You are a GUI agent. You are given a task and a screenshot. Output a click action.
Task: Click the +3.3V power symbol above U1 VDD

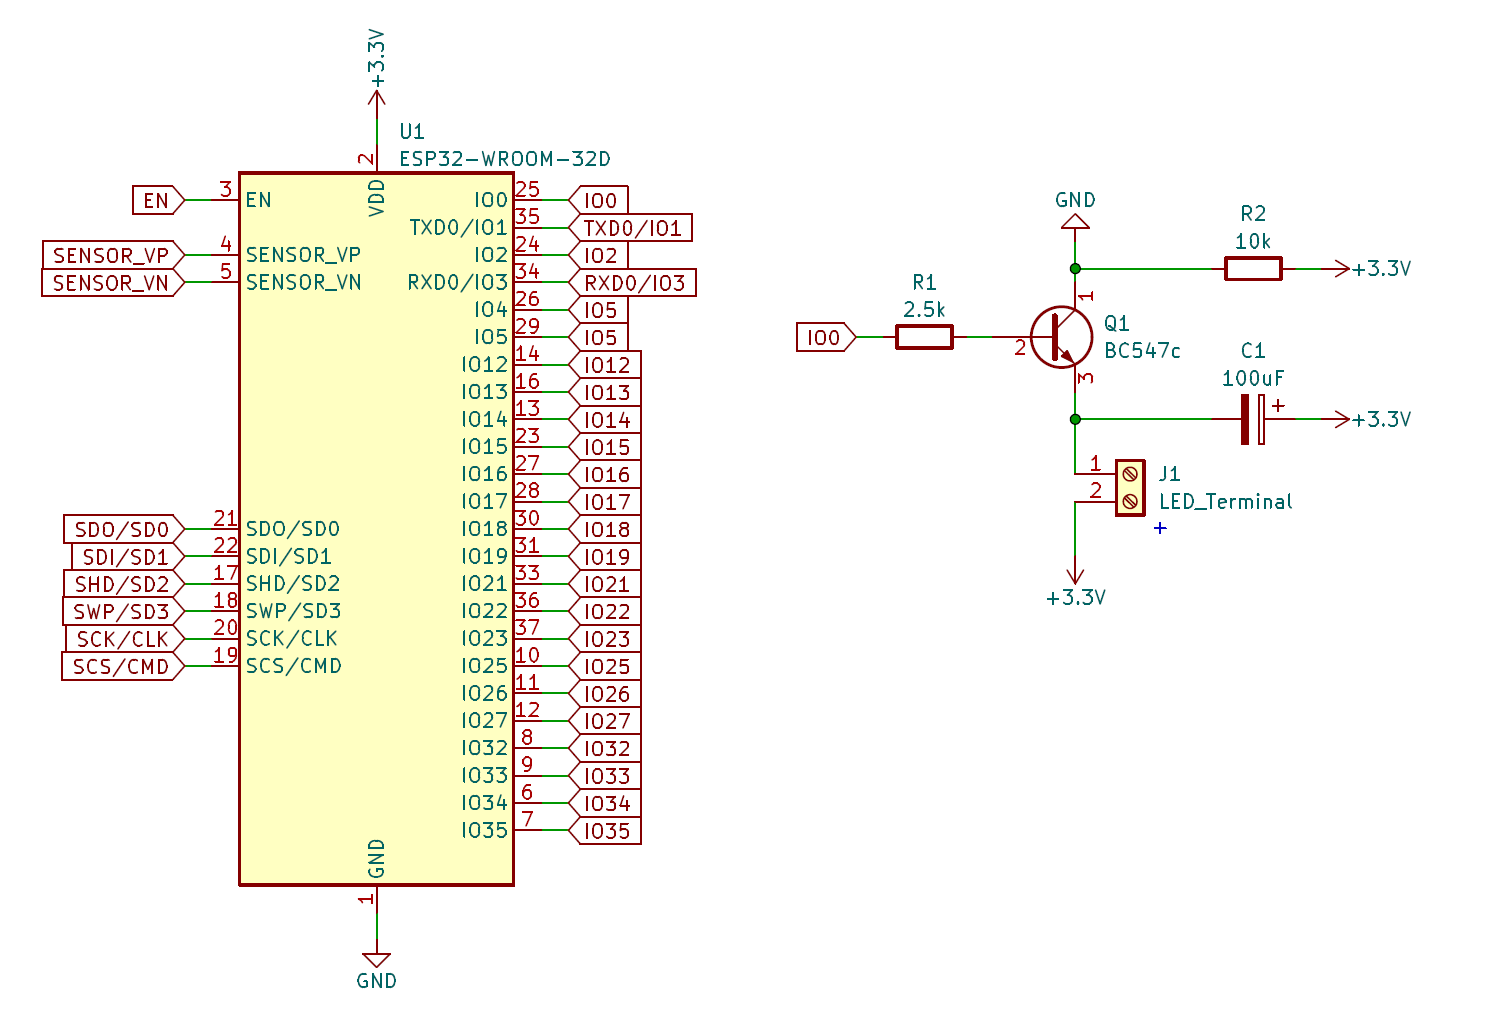(x=376, y=98)
